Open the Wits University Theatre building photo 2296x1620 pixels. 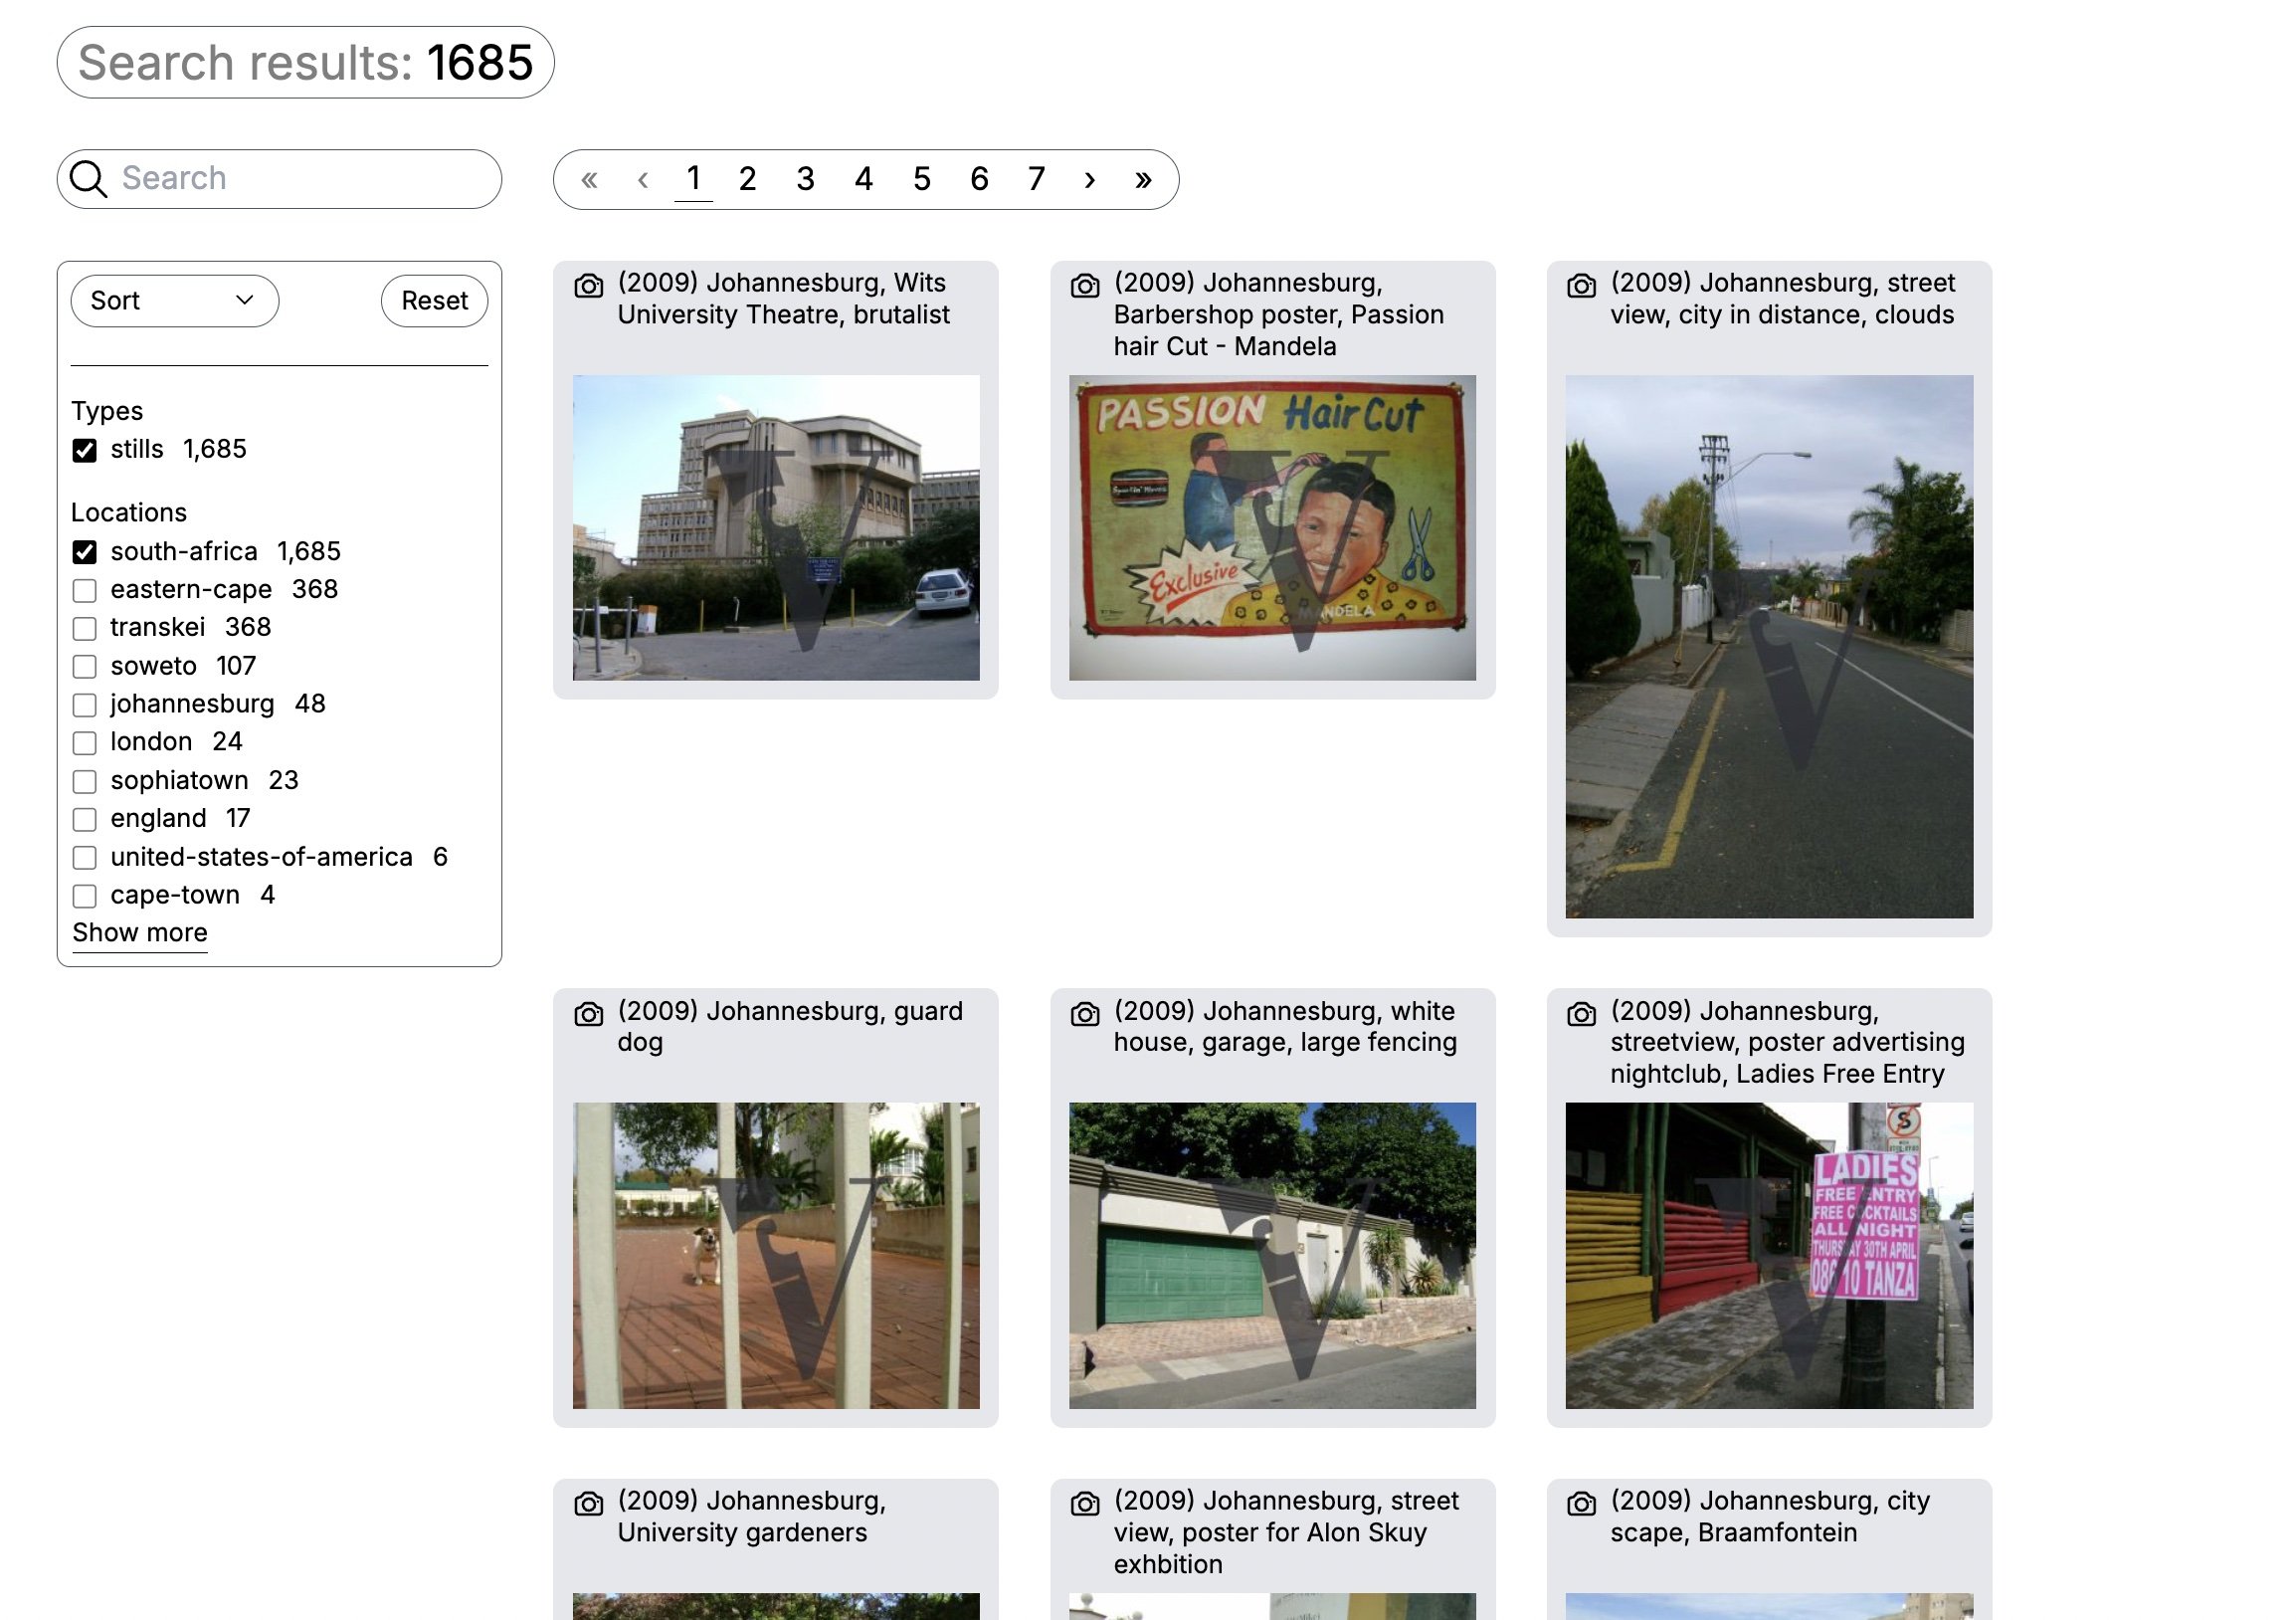point(776,528)
